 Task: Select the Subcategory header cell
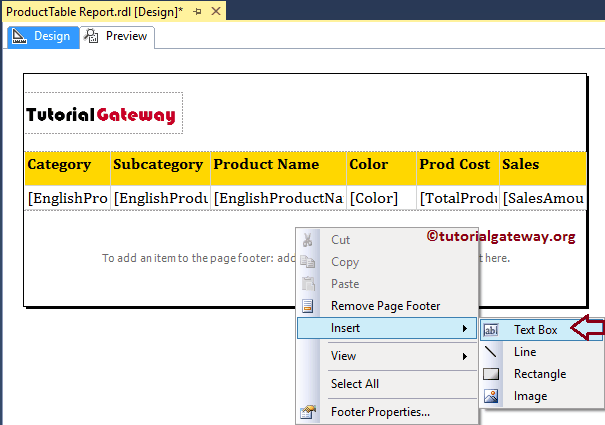pyautogui.click(x=161, y=168)
